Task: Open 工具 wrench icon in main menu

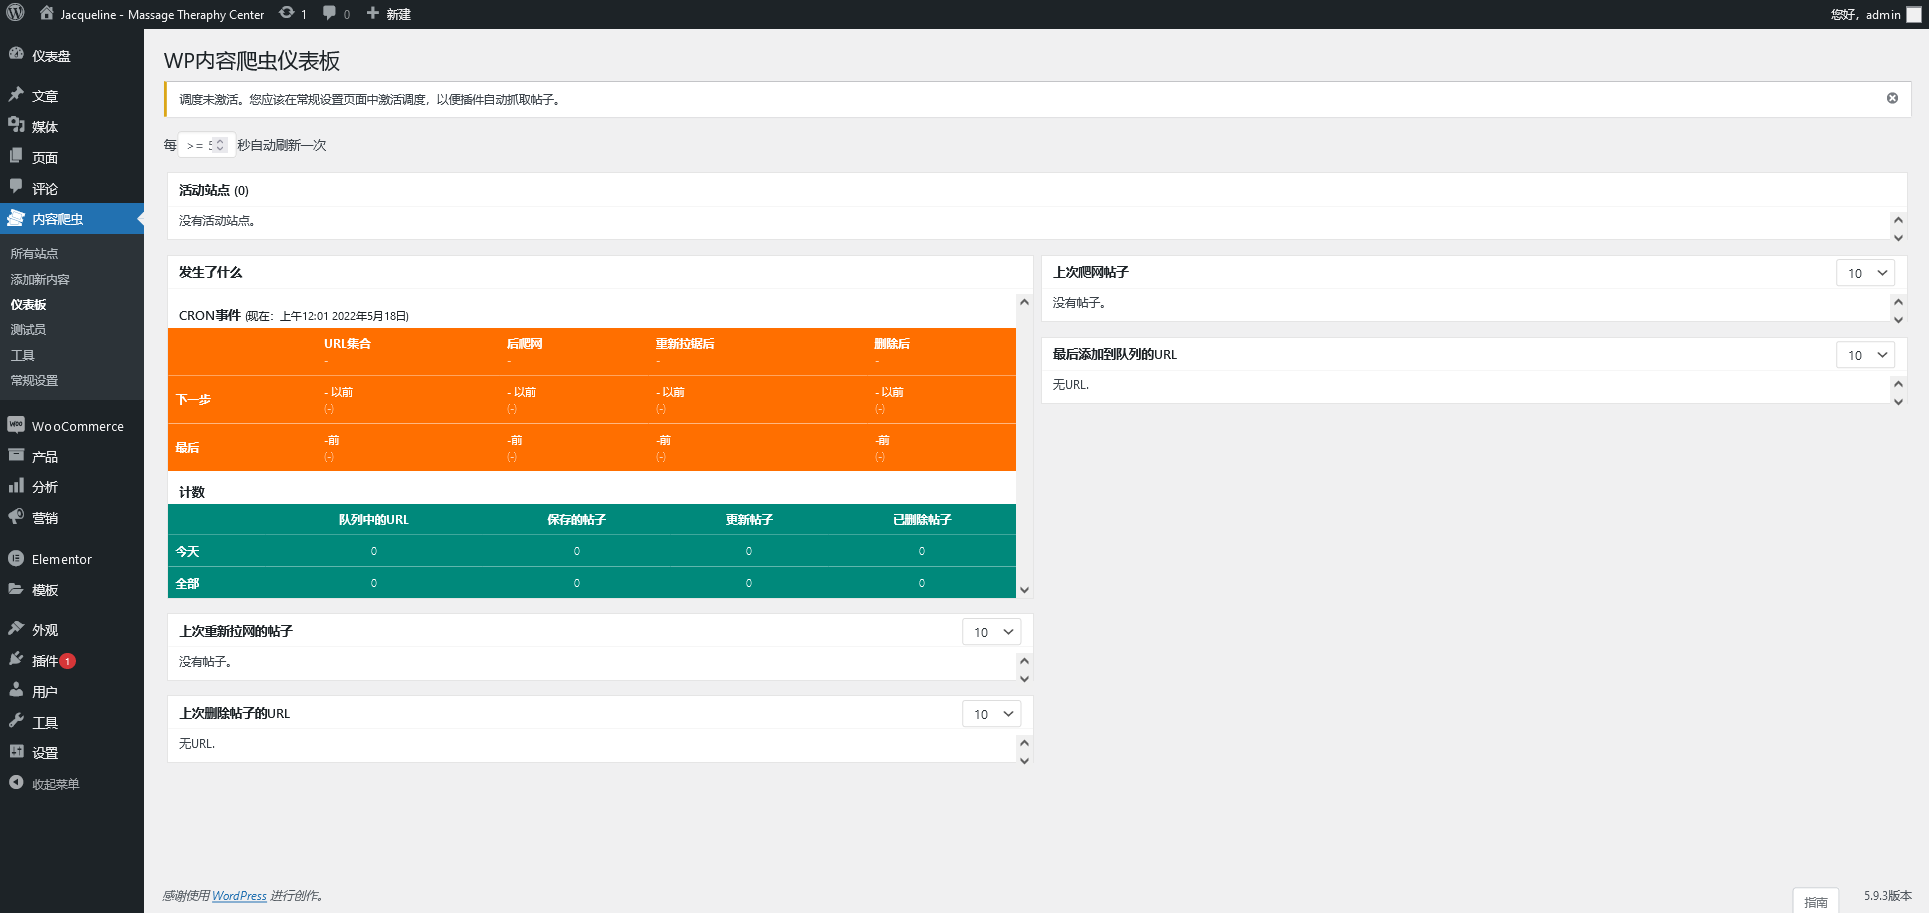Action: pyautogui.click(x=16, y=721)
